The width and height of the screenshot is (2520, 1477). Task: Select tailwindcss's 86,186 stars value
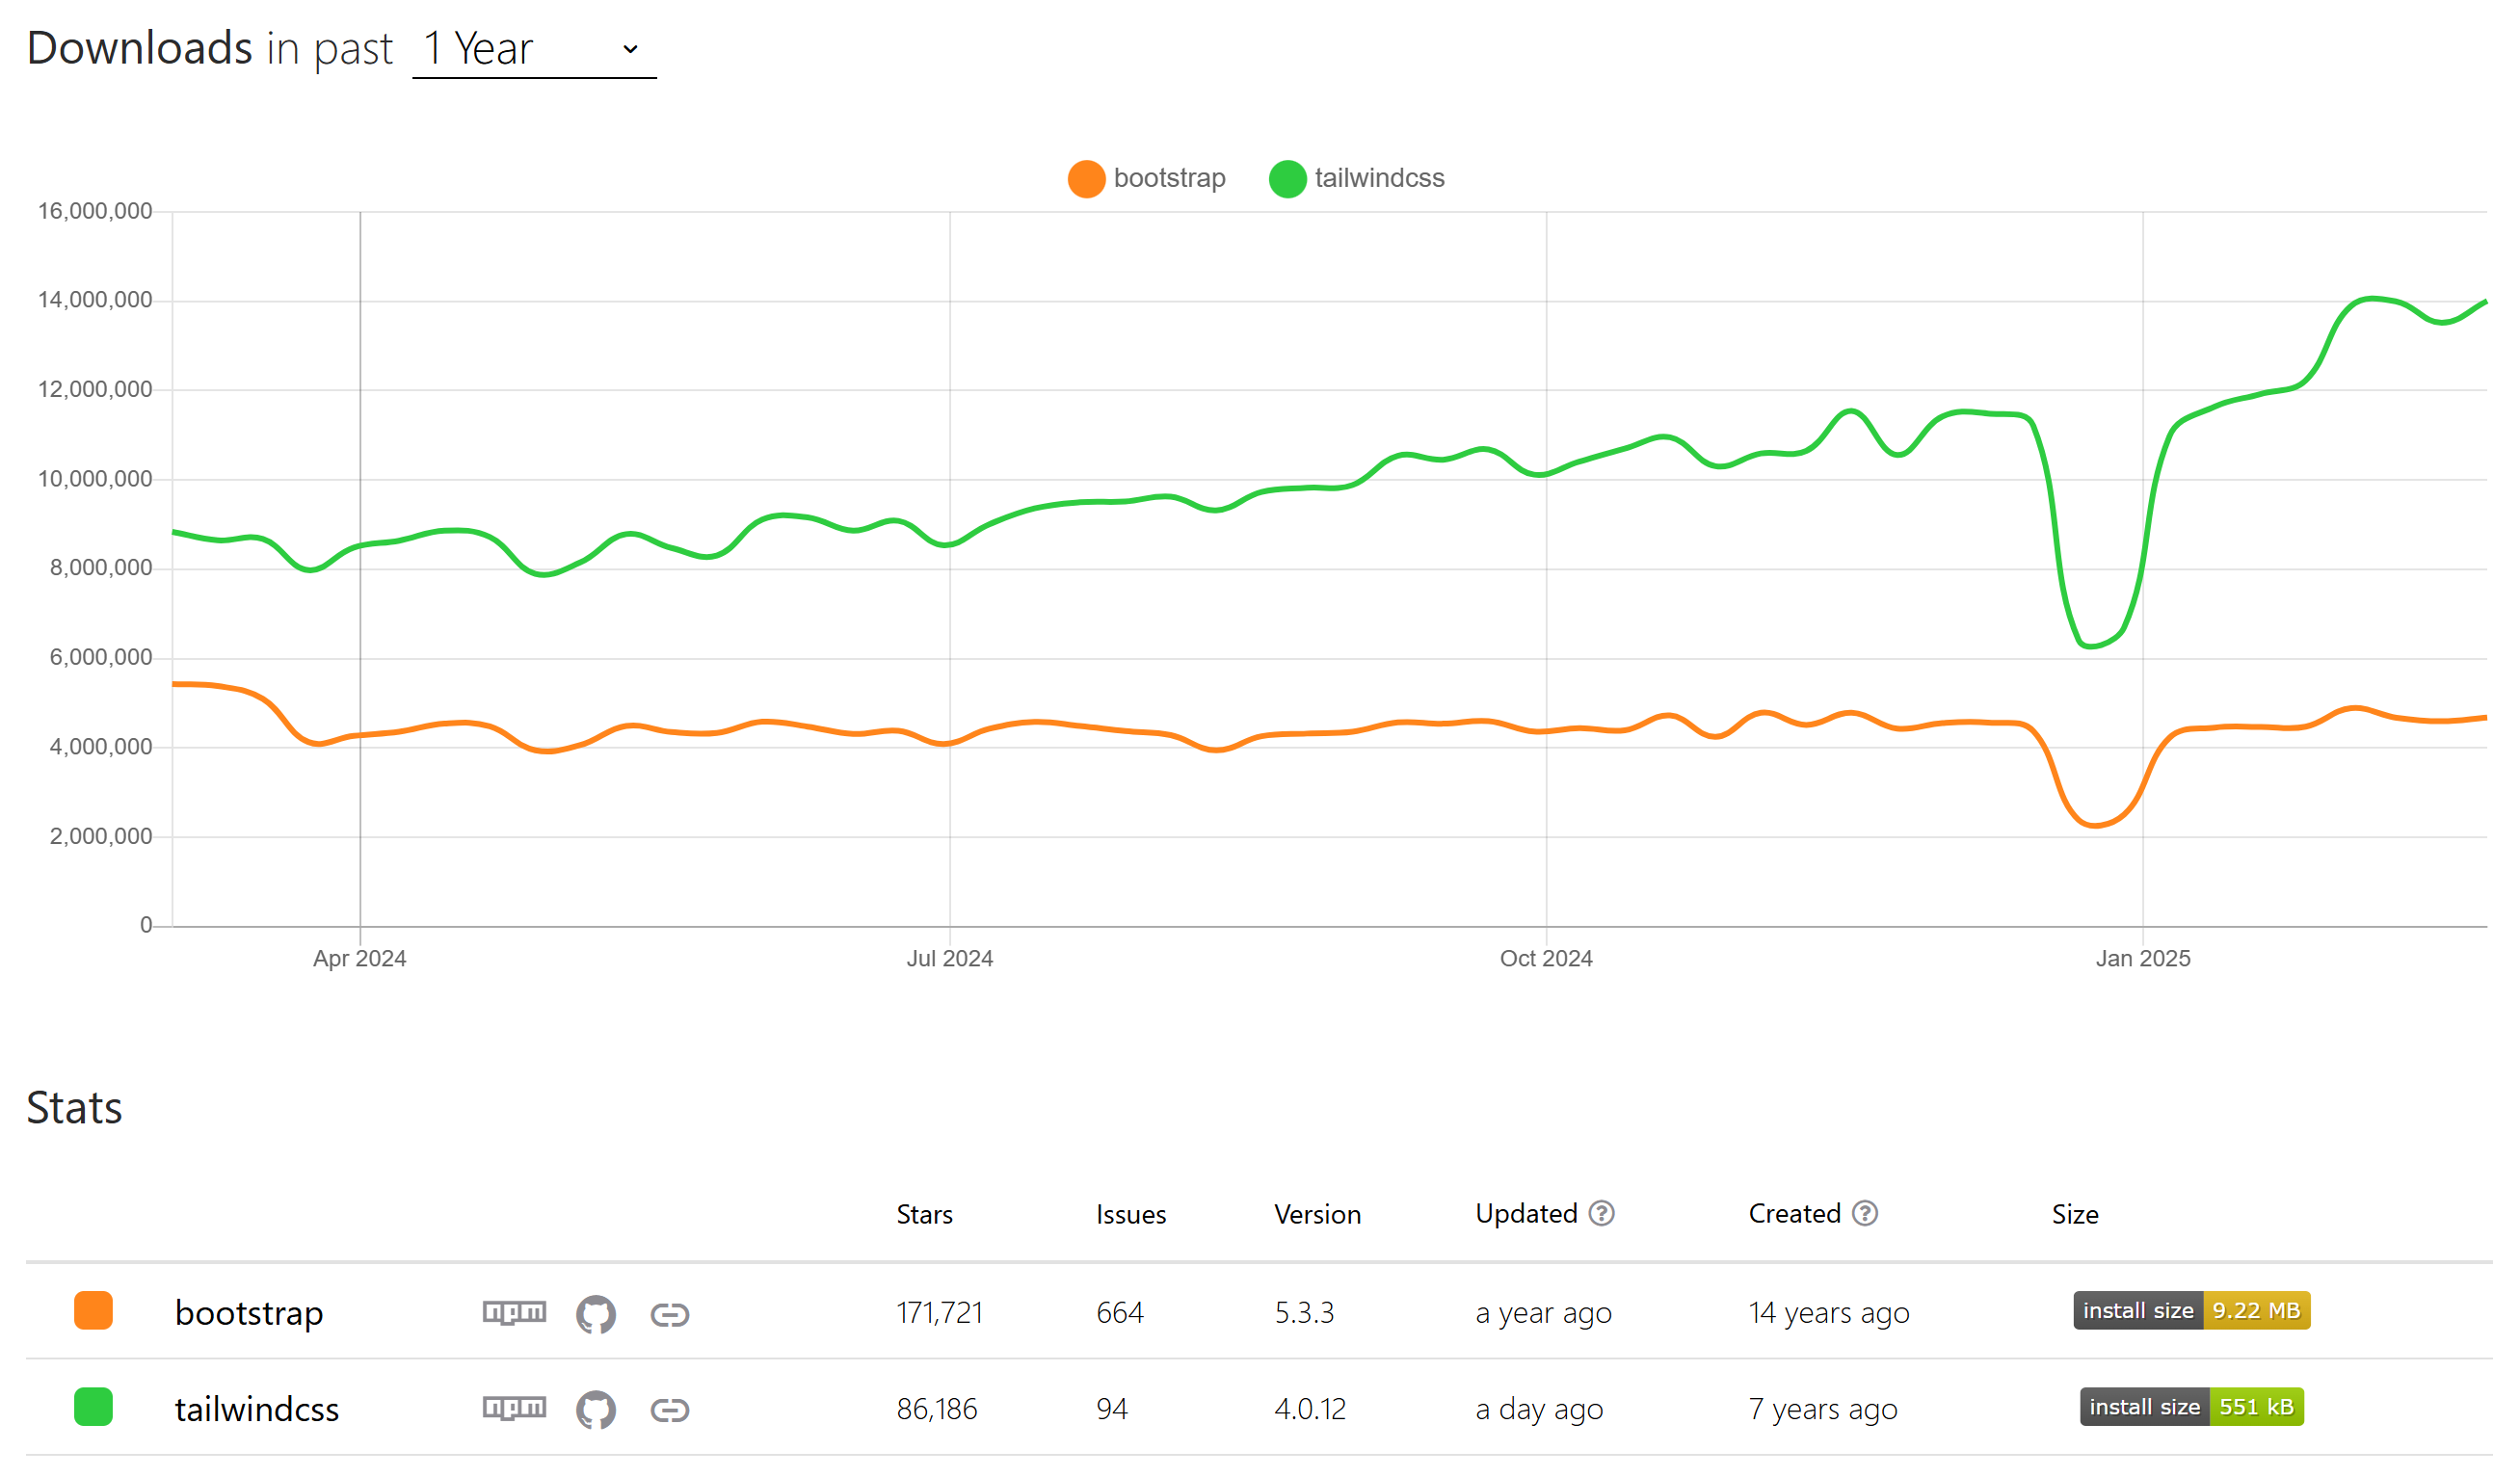[x=936, y=1408]
